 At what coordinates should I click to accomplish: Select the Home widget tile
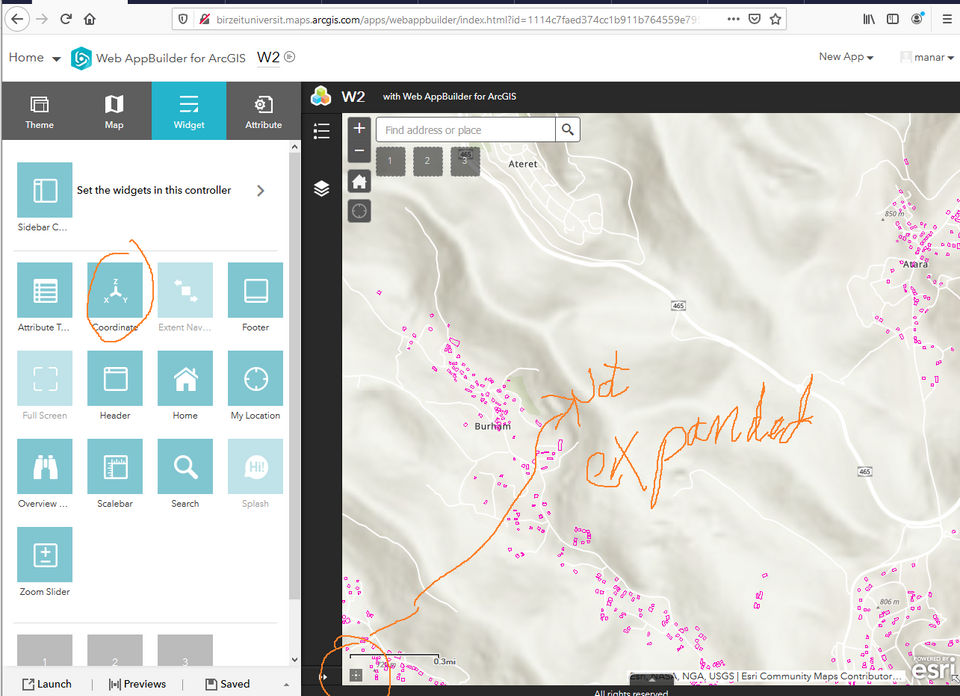point(185,378)
